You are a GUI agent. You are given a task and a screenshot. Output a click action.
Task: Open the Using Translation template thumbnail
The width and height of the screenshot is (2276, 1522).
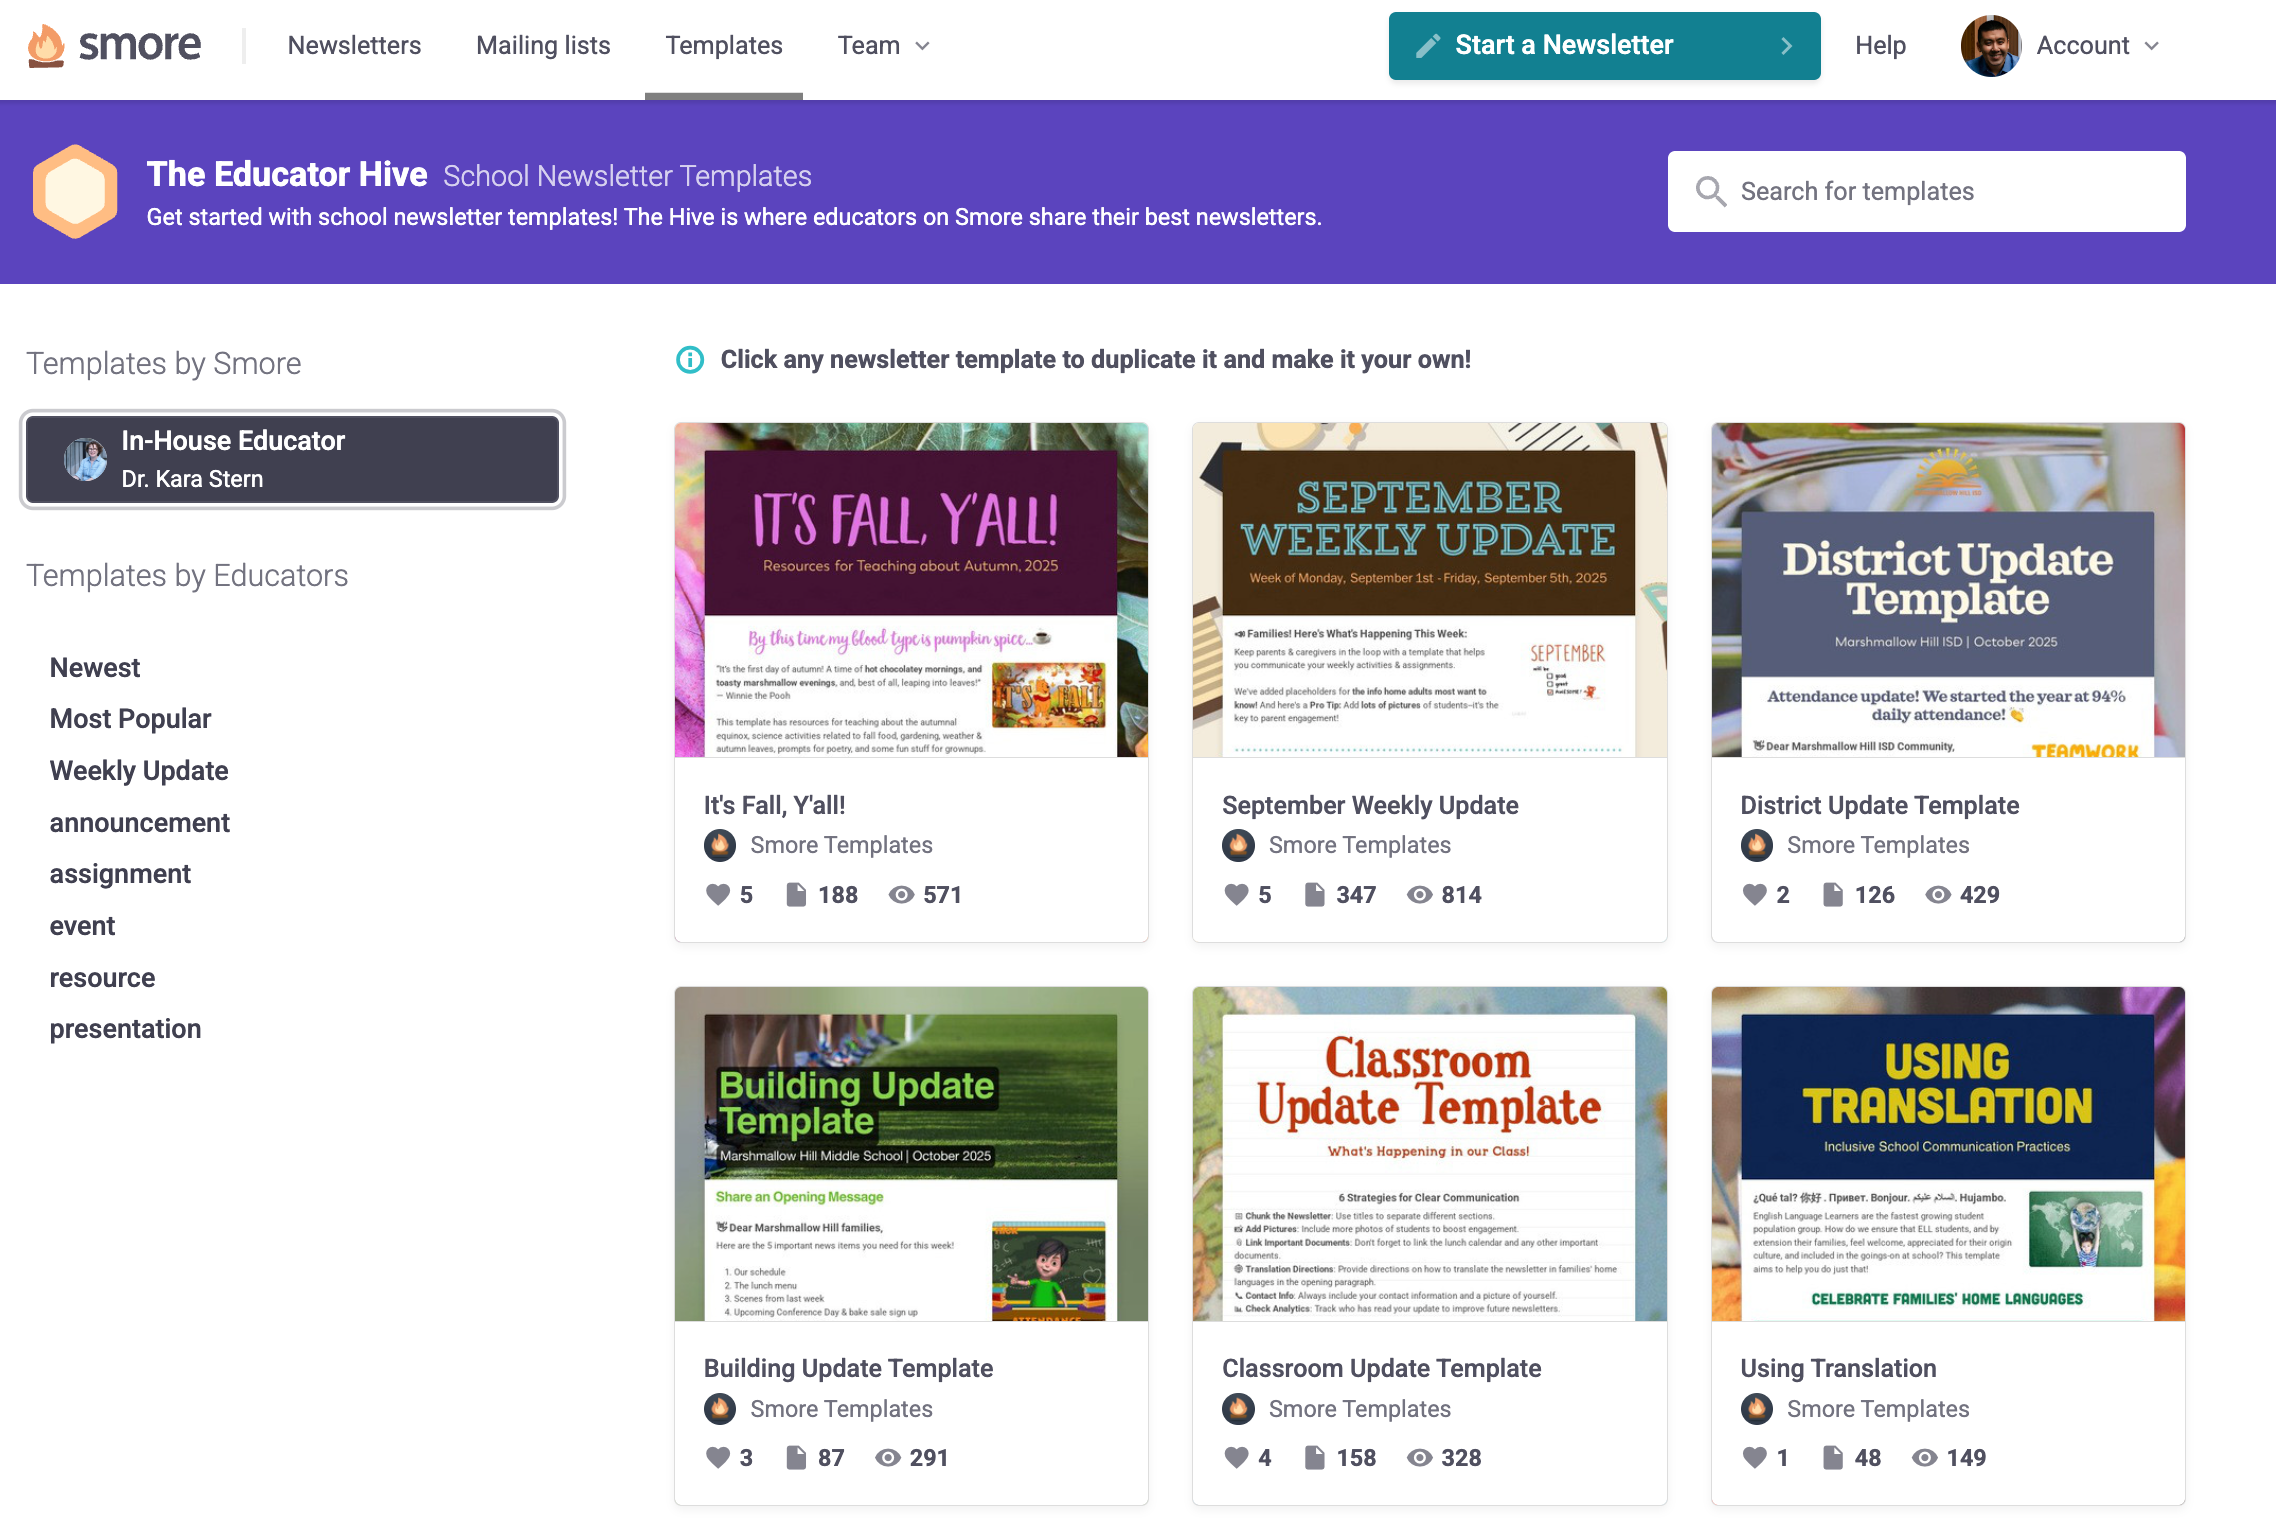(1947, 1153)
